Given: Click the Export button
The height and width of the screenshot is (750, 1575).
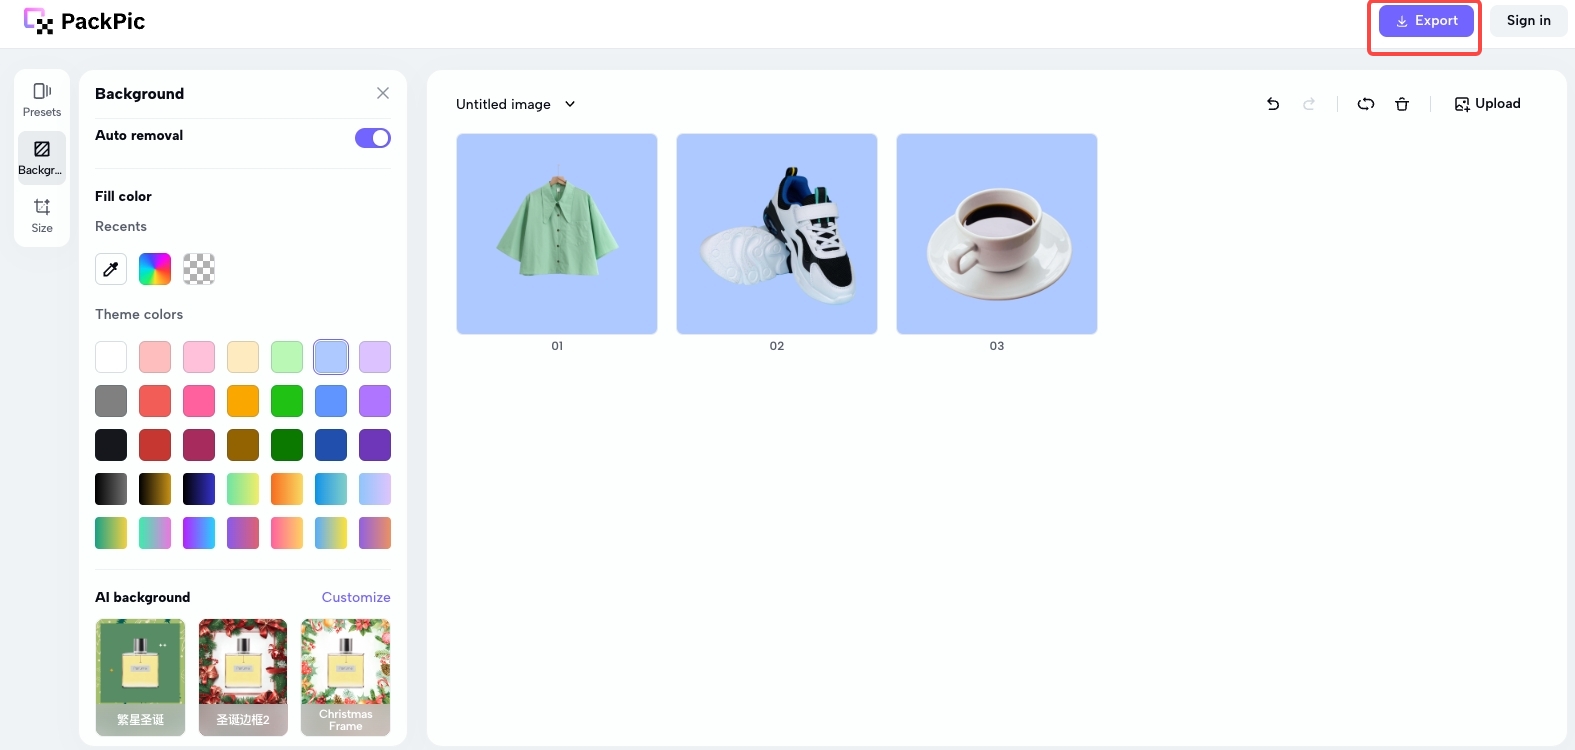Looking at the screenshot, I should click(1426, 21).
